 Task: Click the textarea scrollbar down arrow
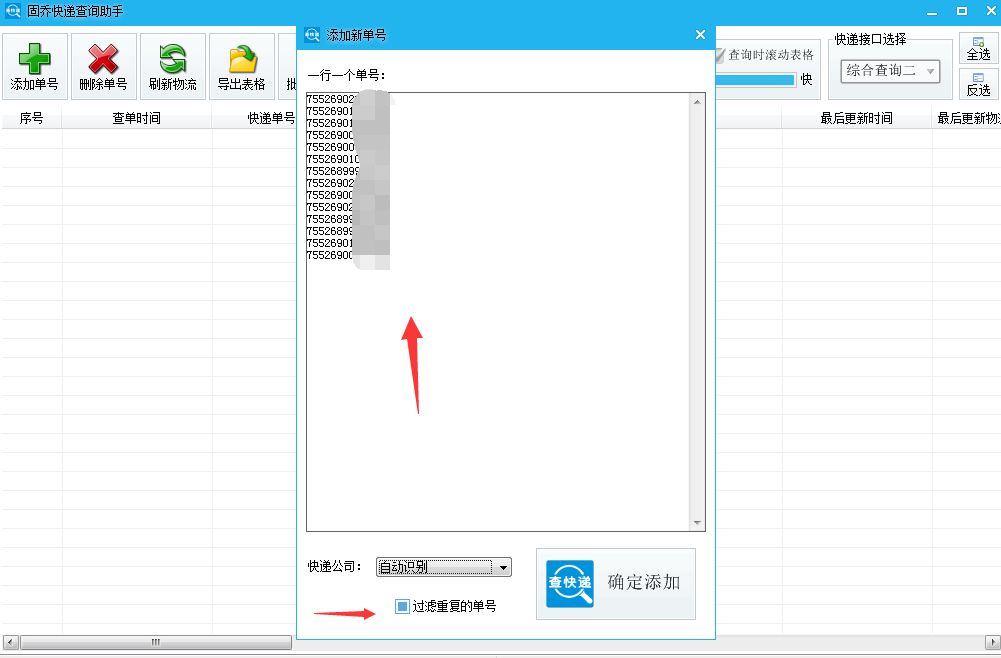click(696, 521)
